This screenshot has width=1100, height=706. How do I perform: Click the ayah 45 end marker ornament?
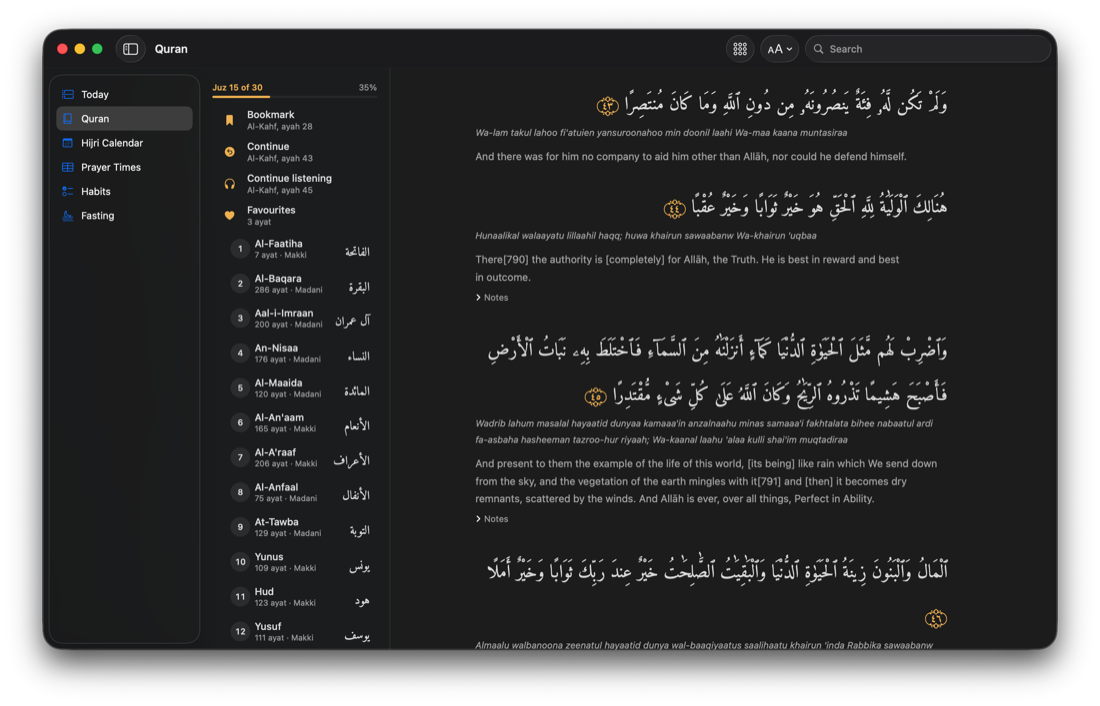595,397
